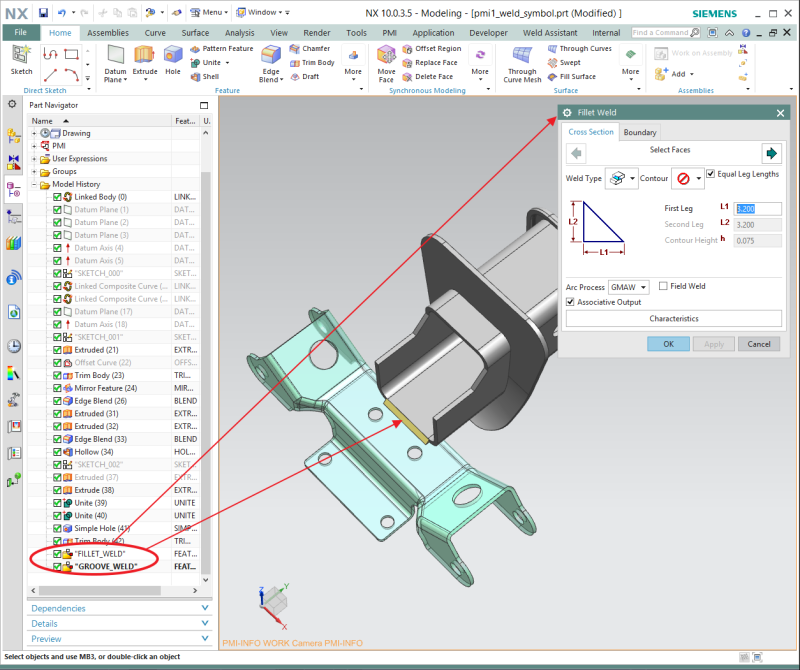Open the Weld Assistant ribbon tab
The width and height of the screenshot is (800, 670).
tap(550, 33)
